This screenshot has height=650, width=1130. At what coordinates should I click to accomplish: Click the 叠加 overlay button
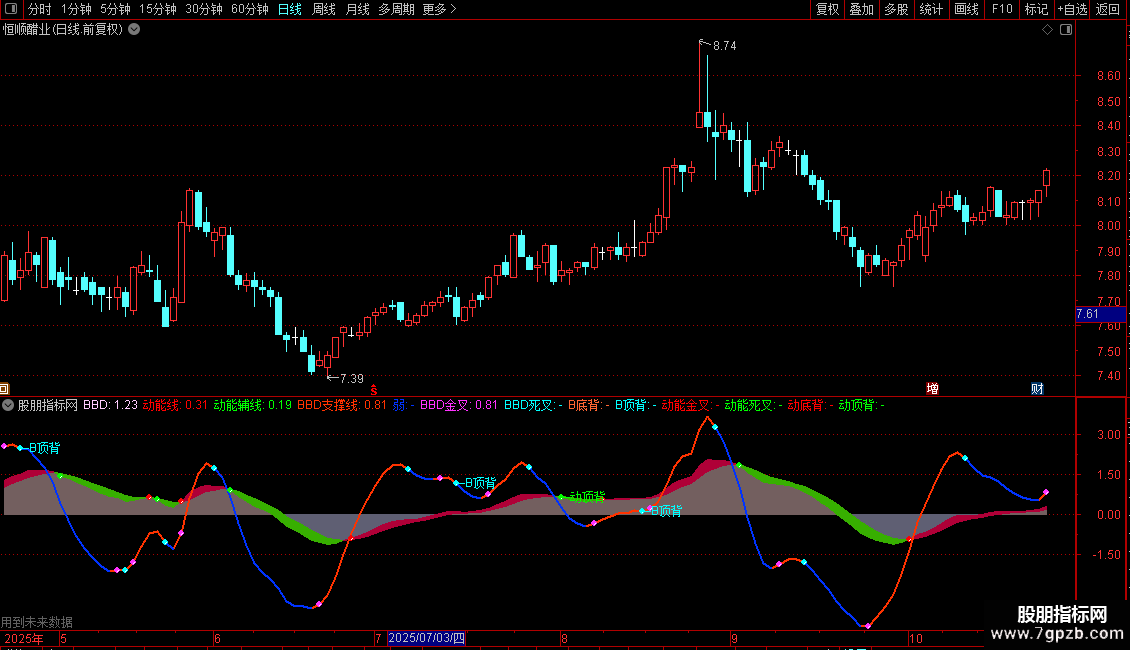point(862,9)
